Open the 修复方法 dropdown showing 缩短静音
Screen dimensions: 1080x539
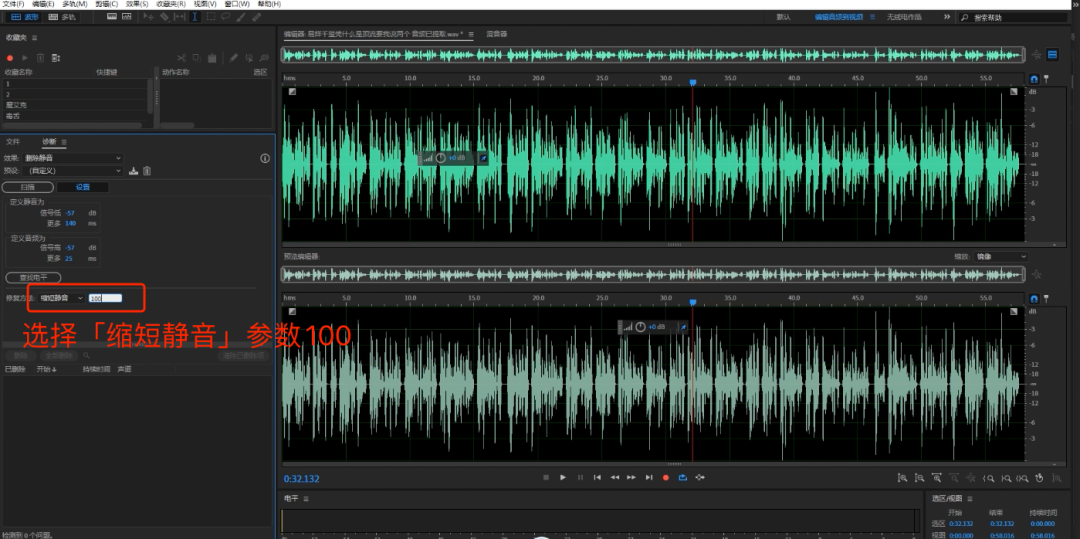click(x=61, y=298)
